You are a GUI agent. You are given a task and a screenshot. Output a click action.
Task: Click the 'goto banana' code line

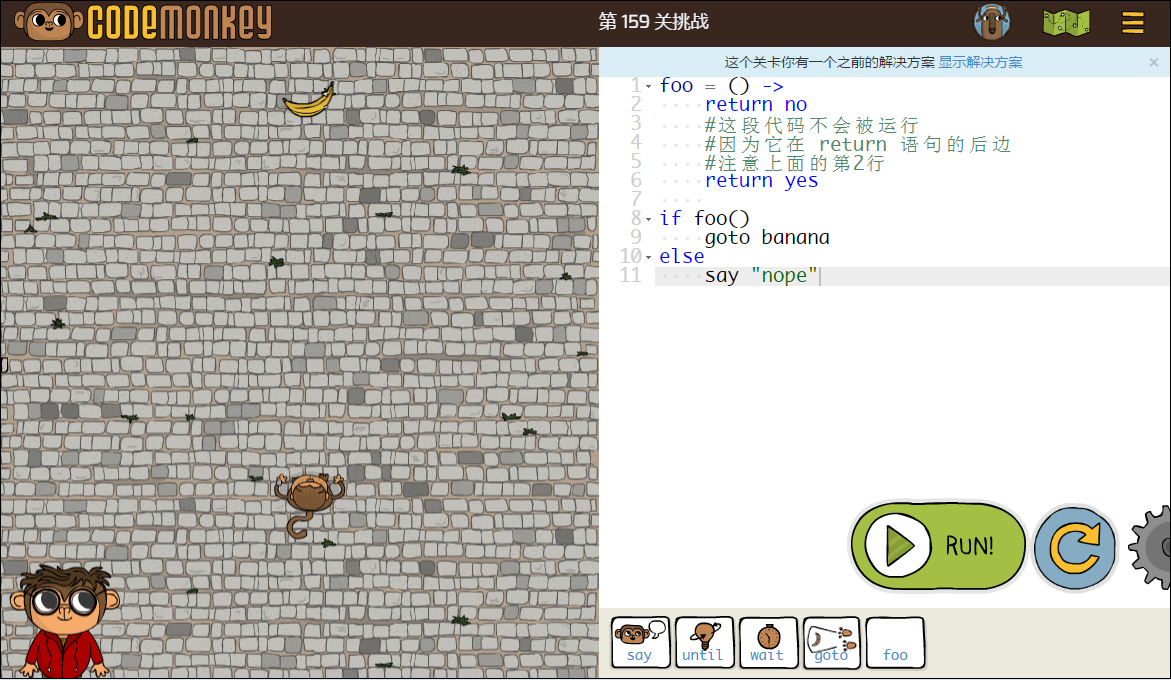(767, 237)
